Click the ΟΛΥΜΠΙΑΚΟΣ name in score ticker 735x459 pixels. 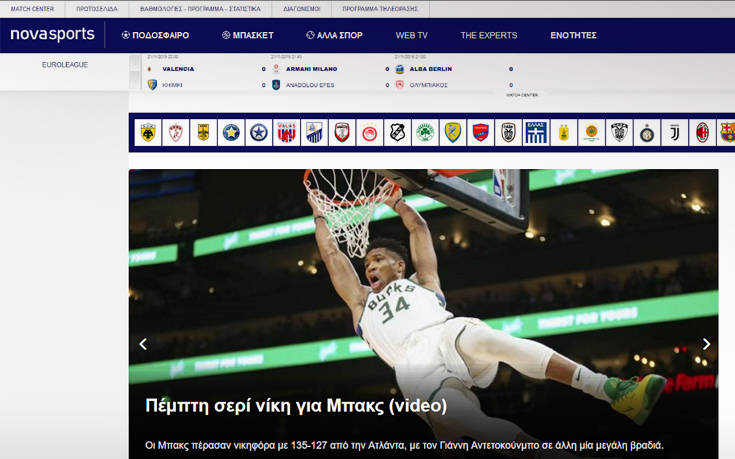pyautogui.click(x=428, y=85)
